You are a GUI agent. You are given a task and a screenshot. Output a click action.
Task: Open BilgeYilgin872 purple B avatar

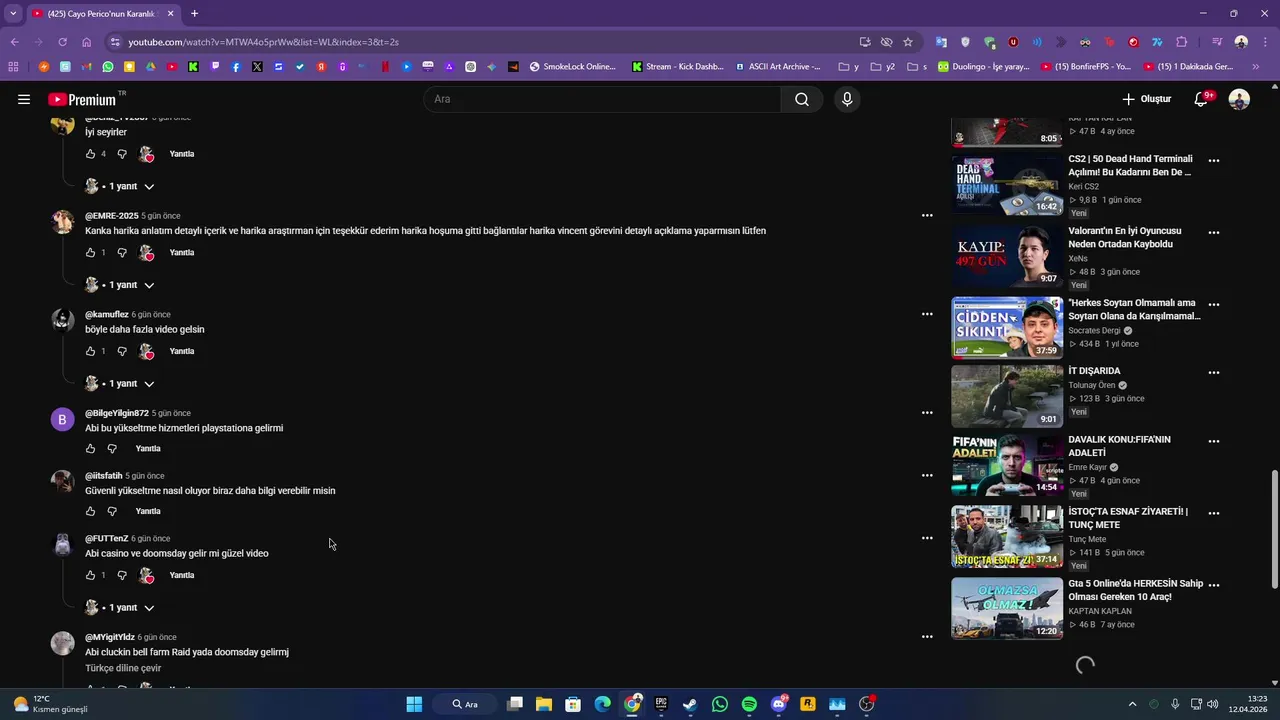click(62, 420)
